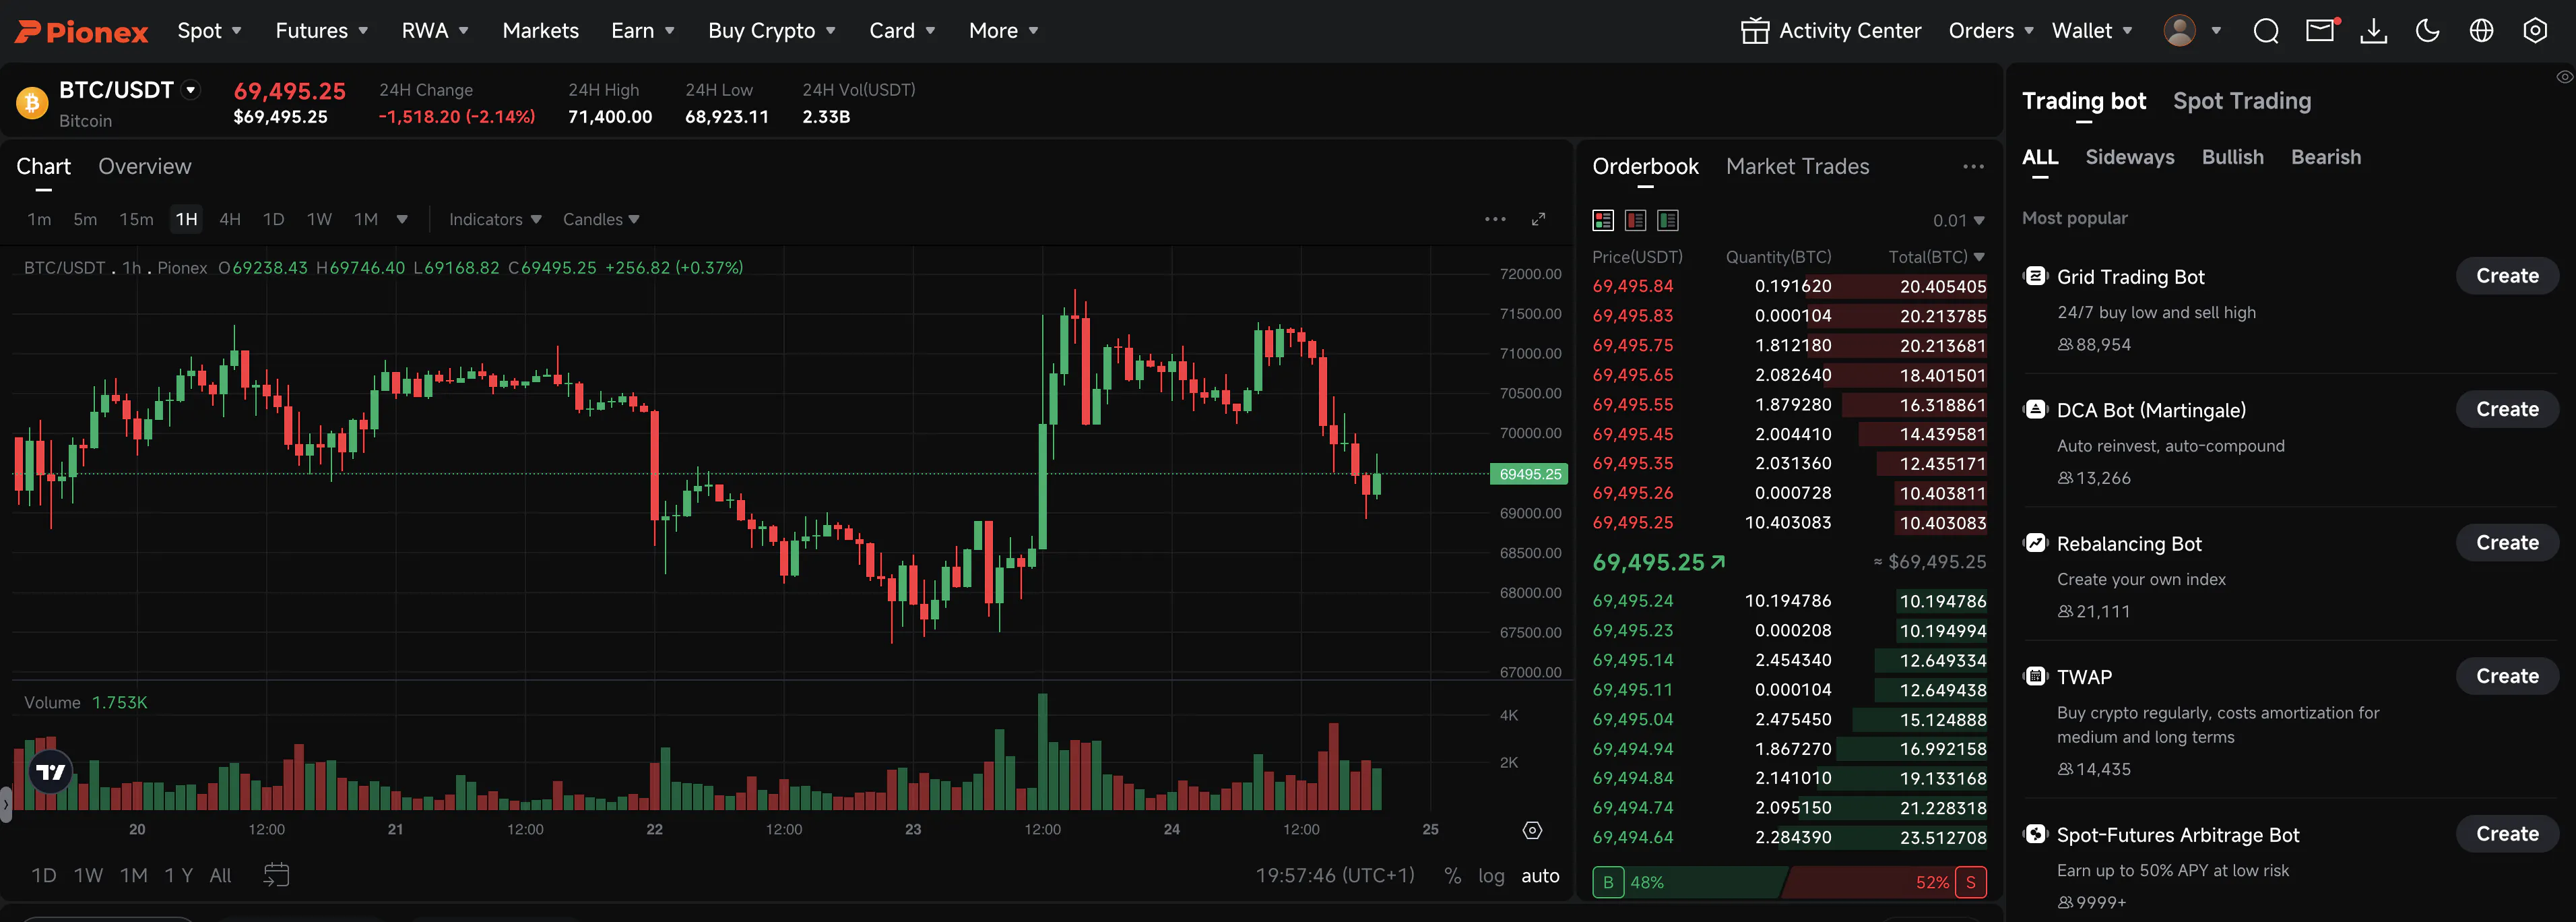This screenshot has width=2576, height=922.
Task: Open the date range calendar icon
Action: (x=276, y=875)
